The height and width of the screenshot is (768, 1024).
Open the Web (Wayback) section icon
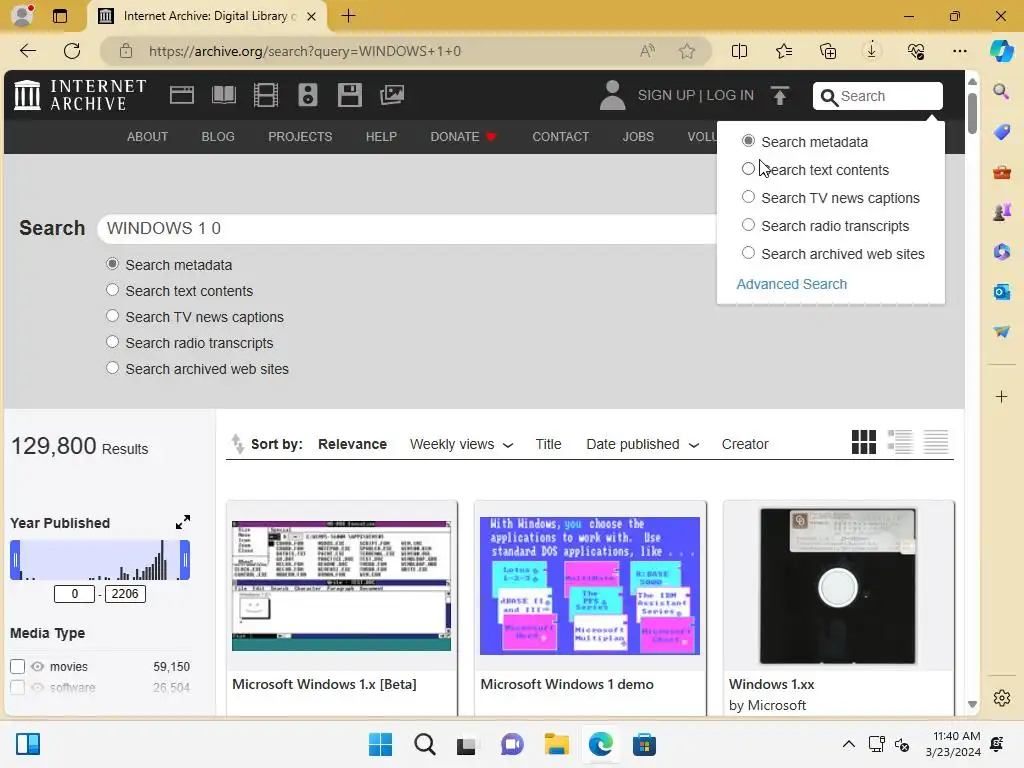182,95
